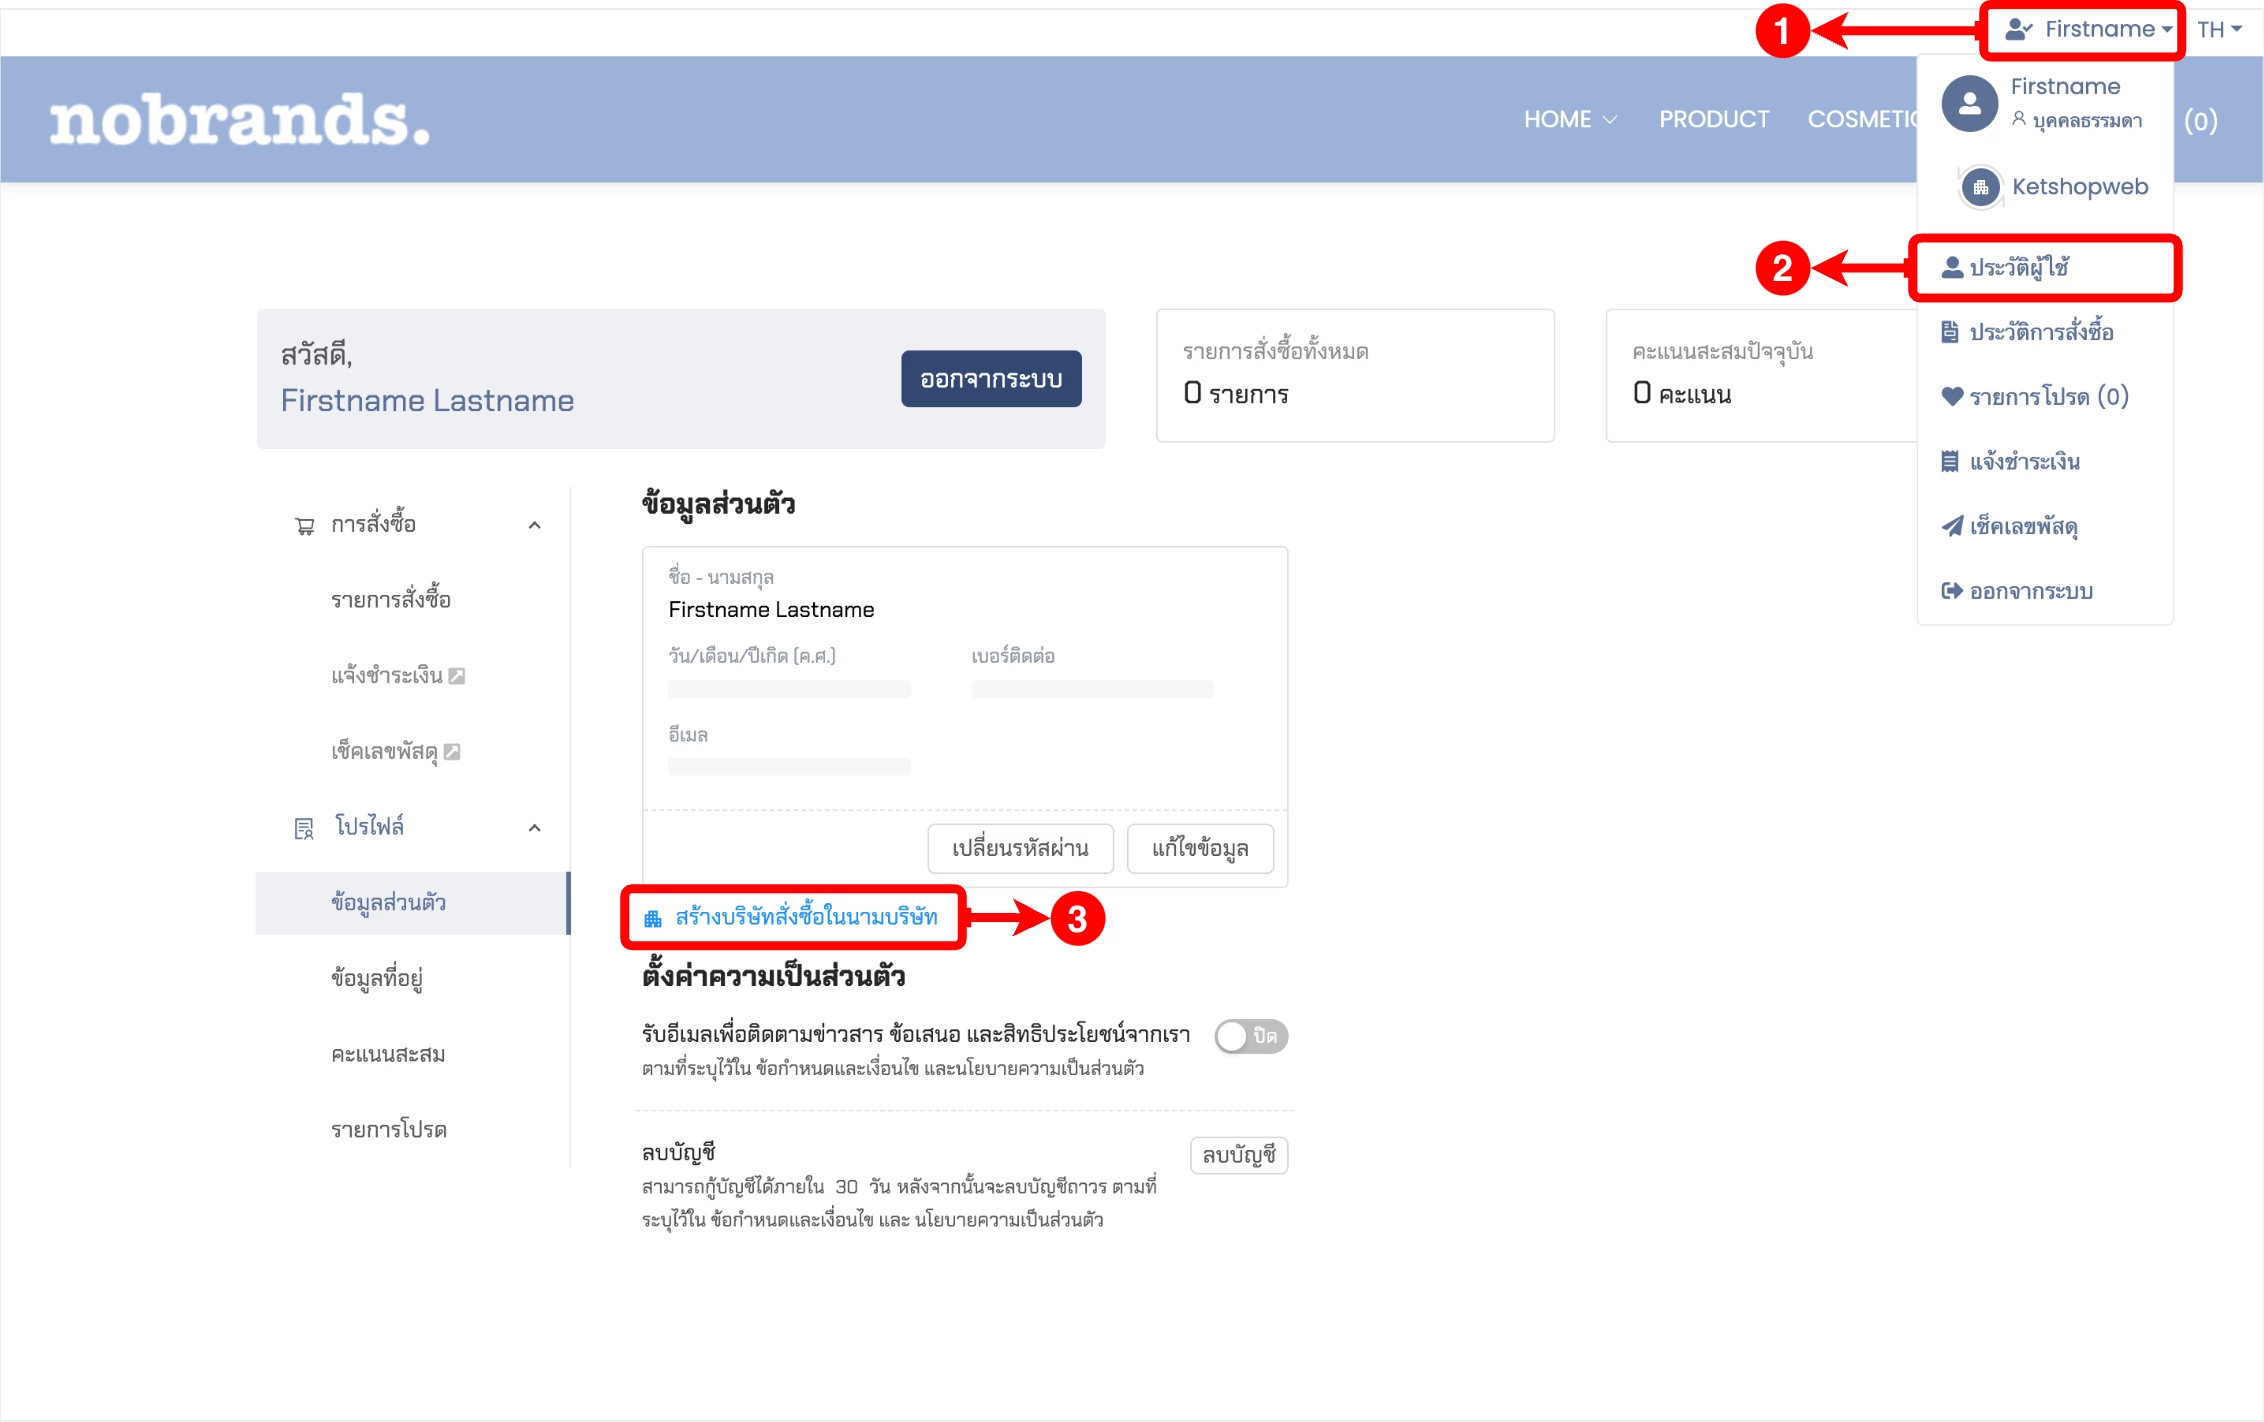Select ประวัติผู้ใช้ from the account menu
Screen dimensions: 2264x1422
pos(2019,268)
